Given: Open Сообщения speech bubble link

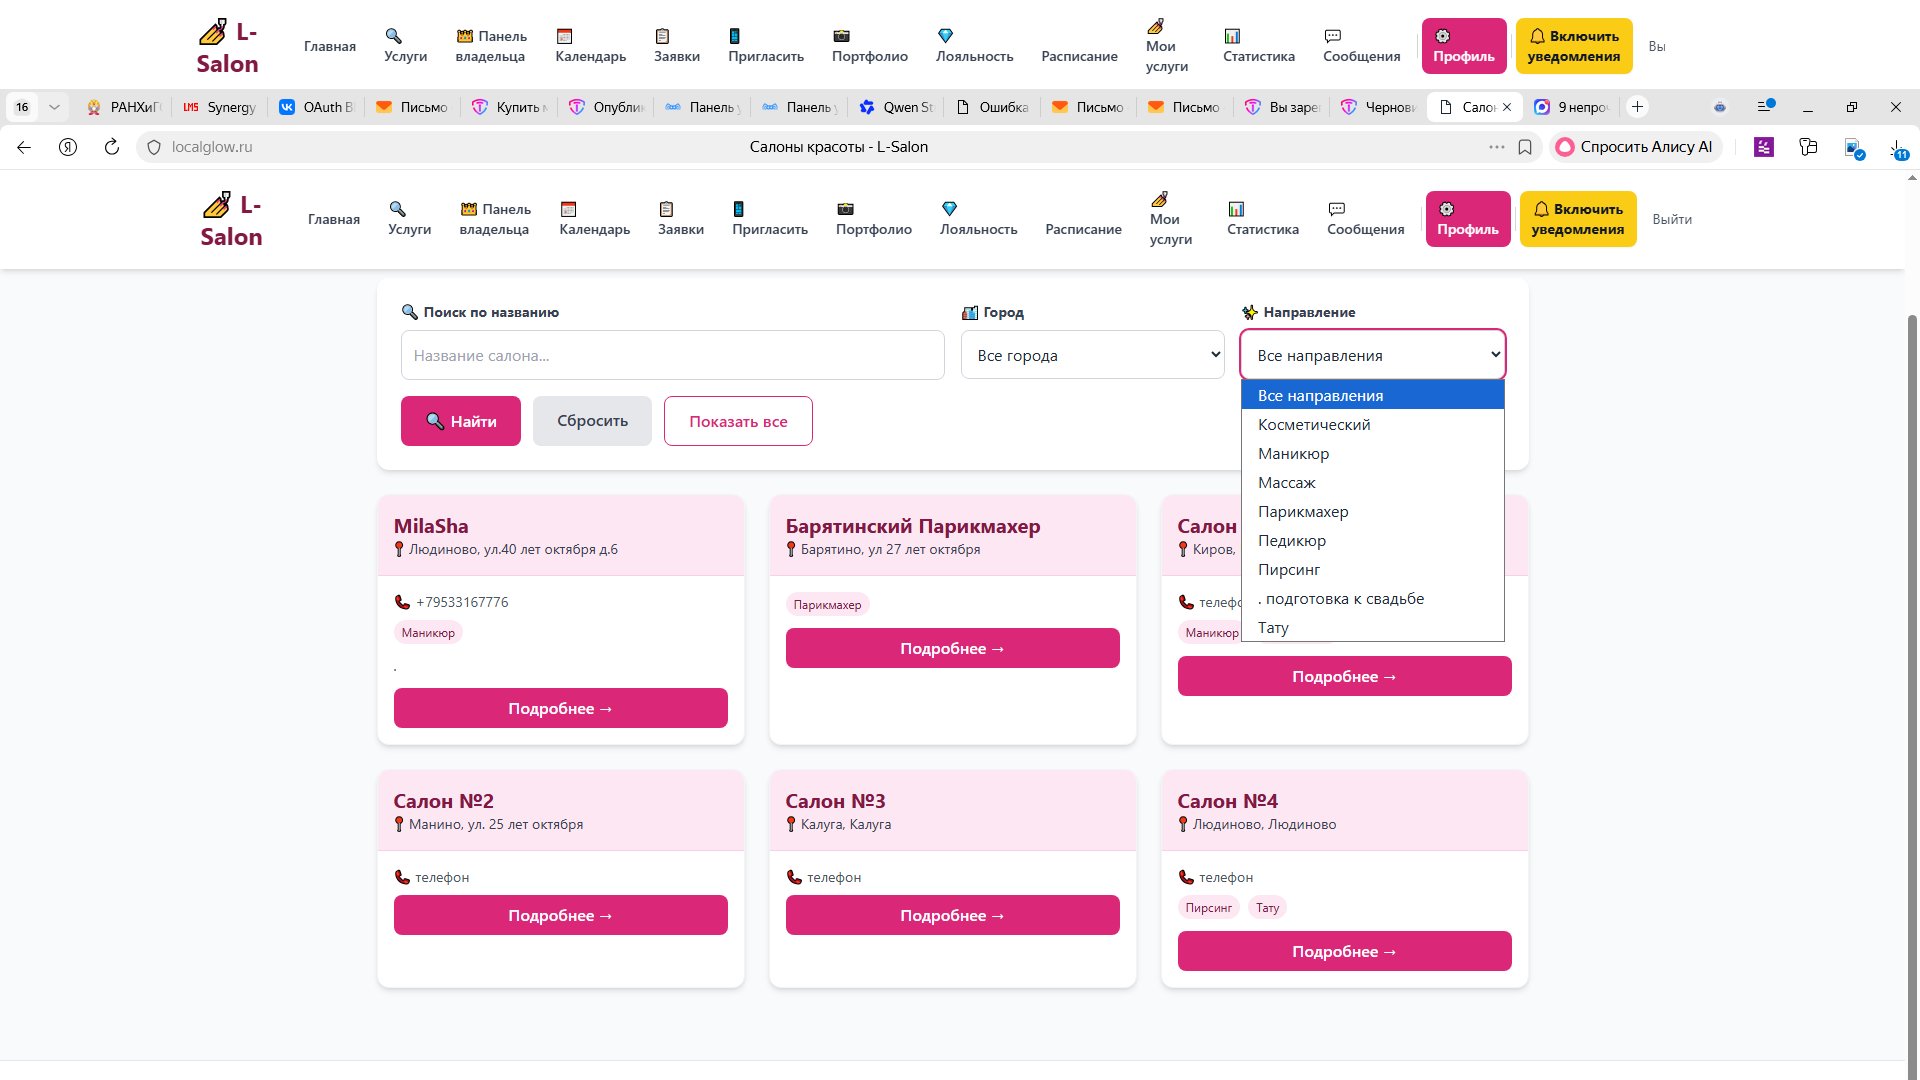Looking at the screenshot, I should point(1365,219).
